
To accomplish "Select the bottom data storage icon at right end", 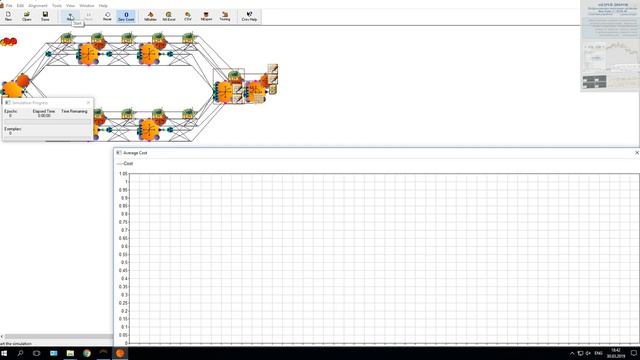I will pyautogui.click(x=273, y=89).
